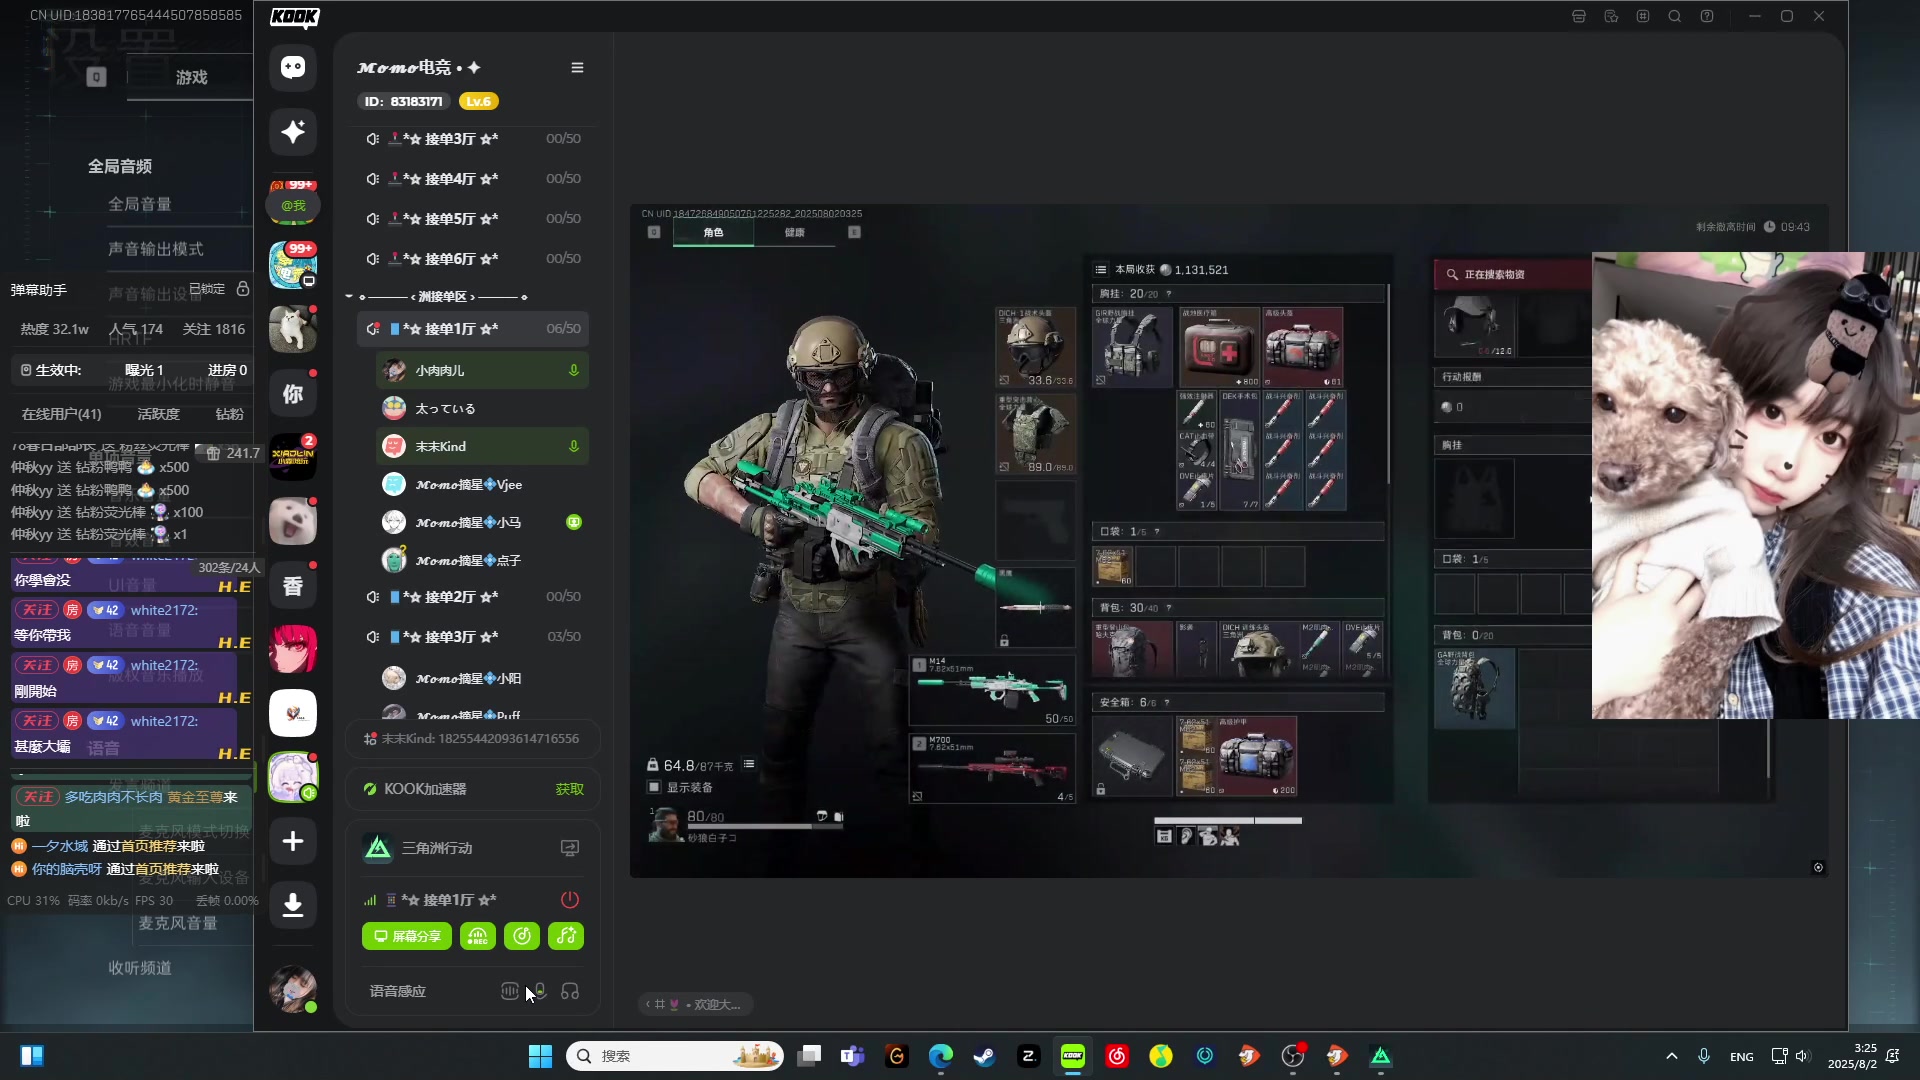Open user 未未Kind in voice channel

pos(482,446)
